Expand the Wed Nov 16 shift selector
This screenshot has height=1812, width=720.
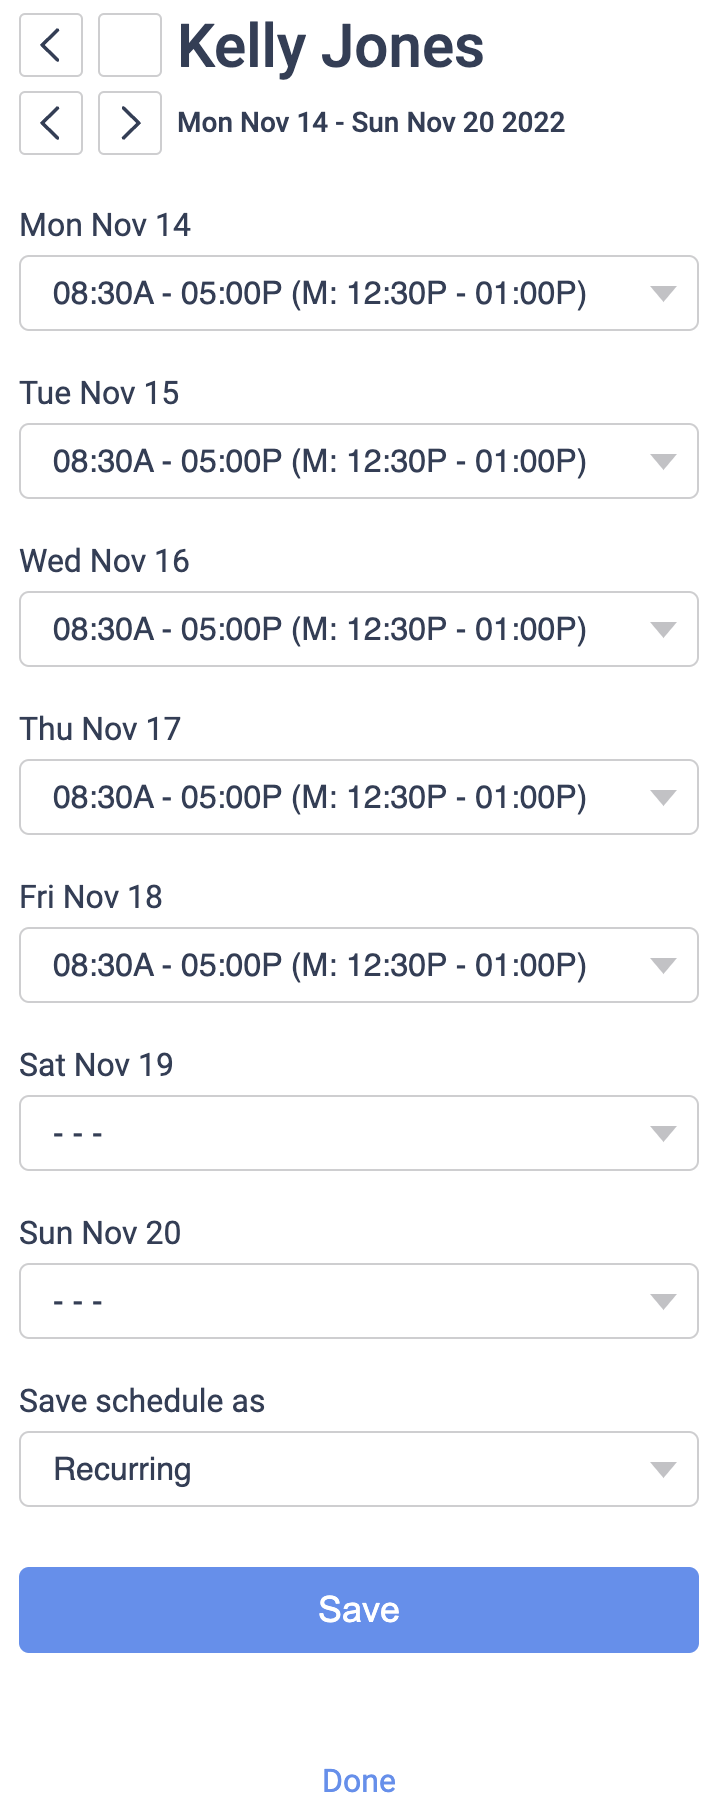point(358,629)
